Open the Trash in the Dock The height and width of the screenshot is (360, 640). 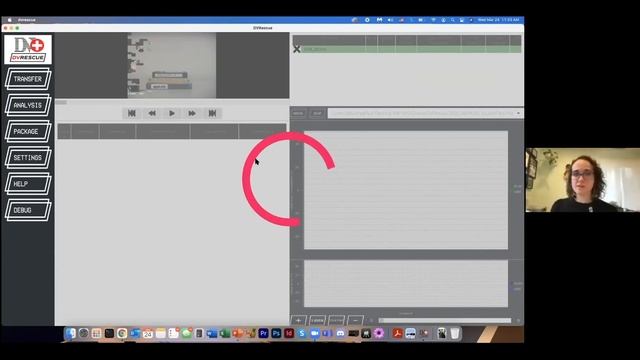[455, 333]
